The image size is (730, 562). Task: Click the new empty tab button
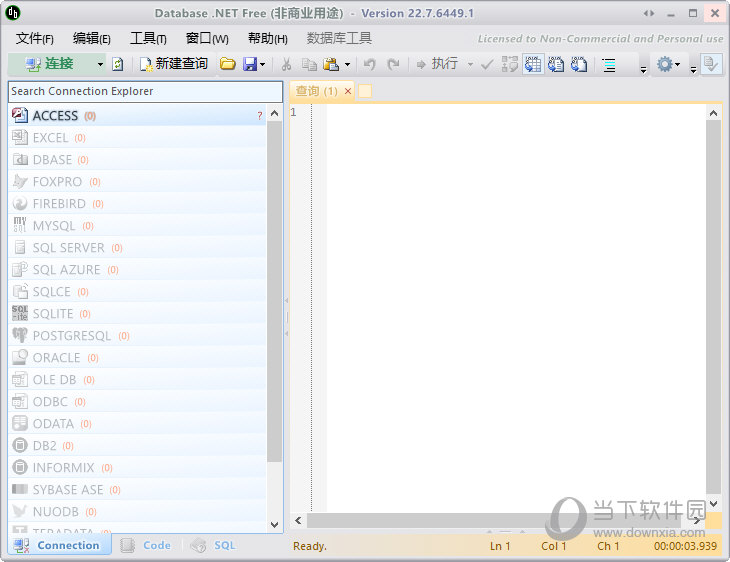click(x=365, y=91)
